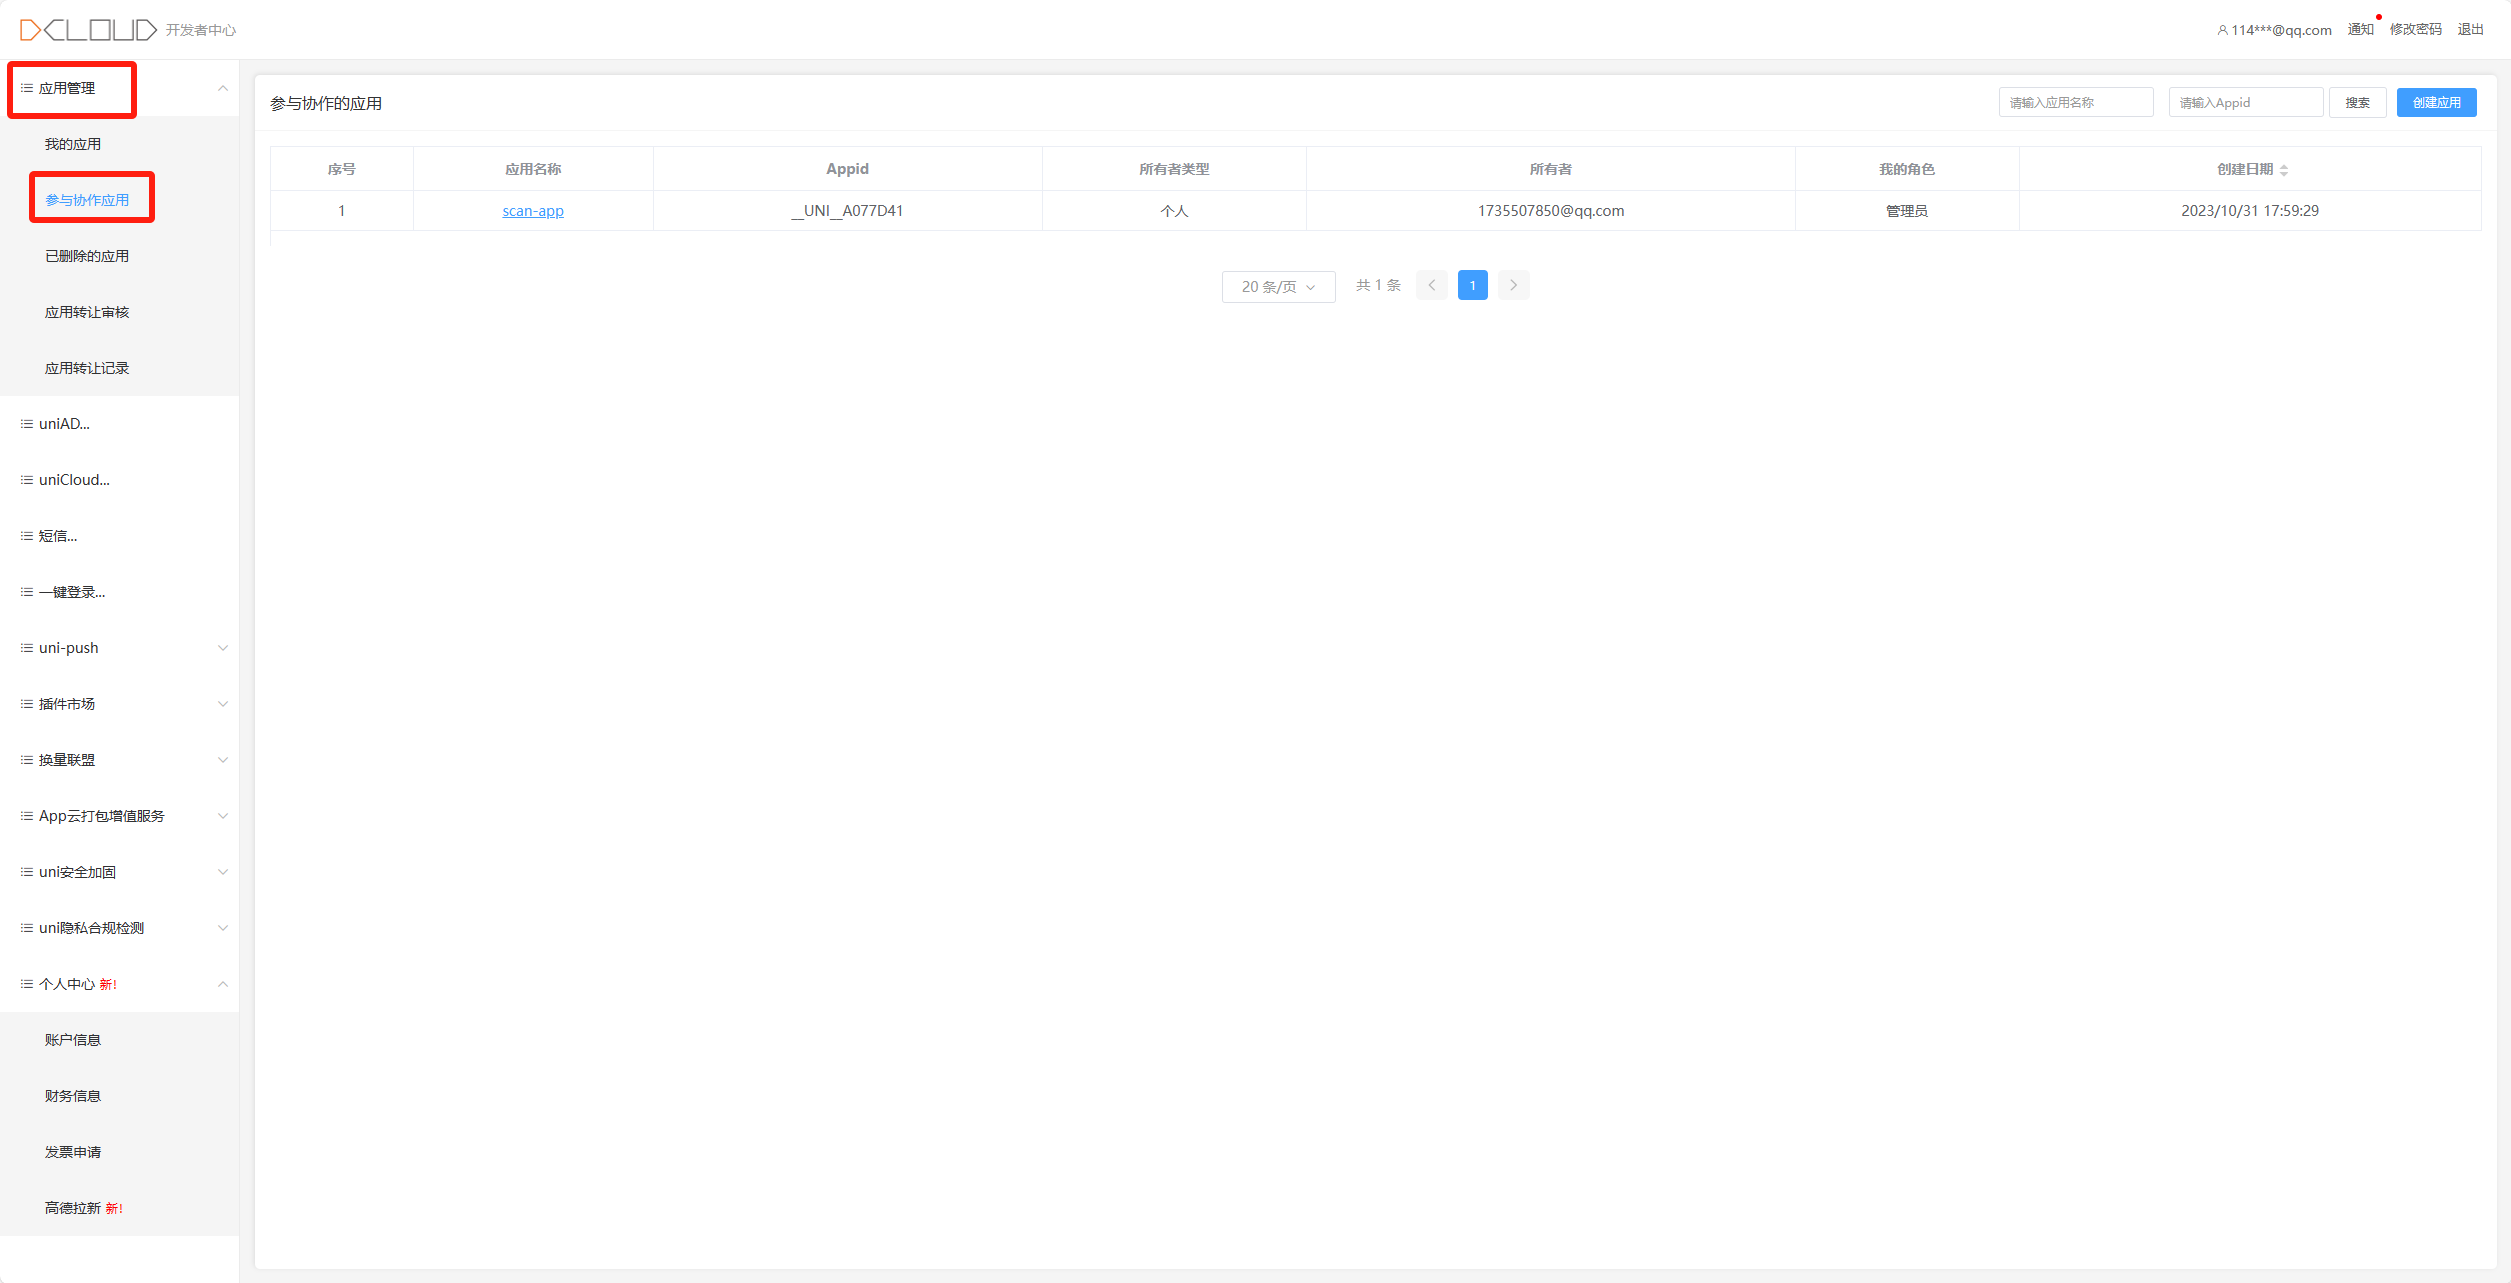Click the list icon beside 短信
2511x1283 pixels.
(x=27, y=536)
